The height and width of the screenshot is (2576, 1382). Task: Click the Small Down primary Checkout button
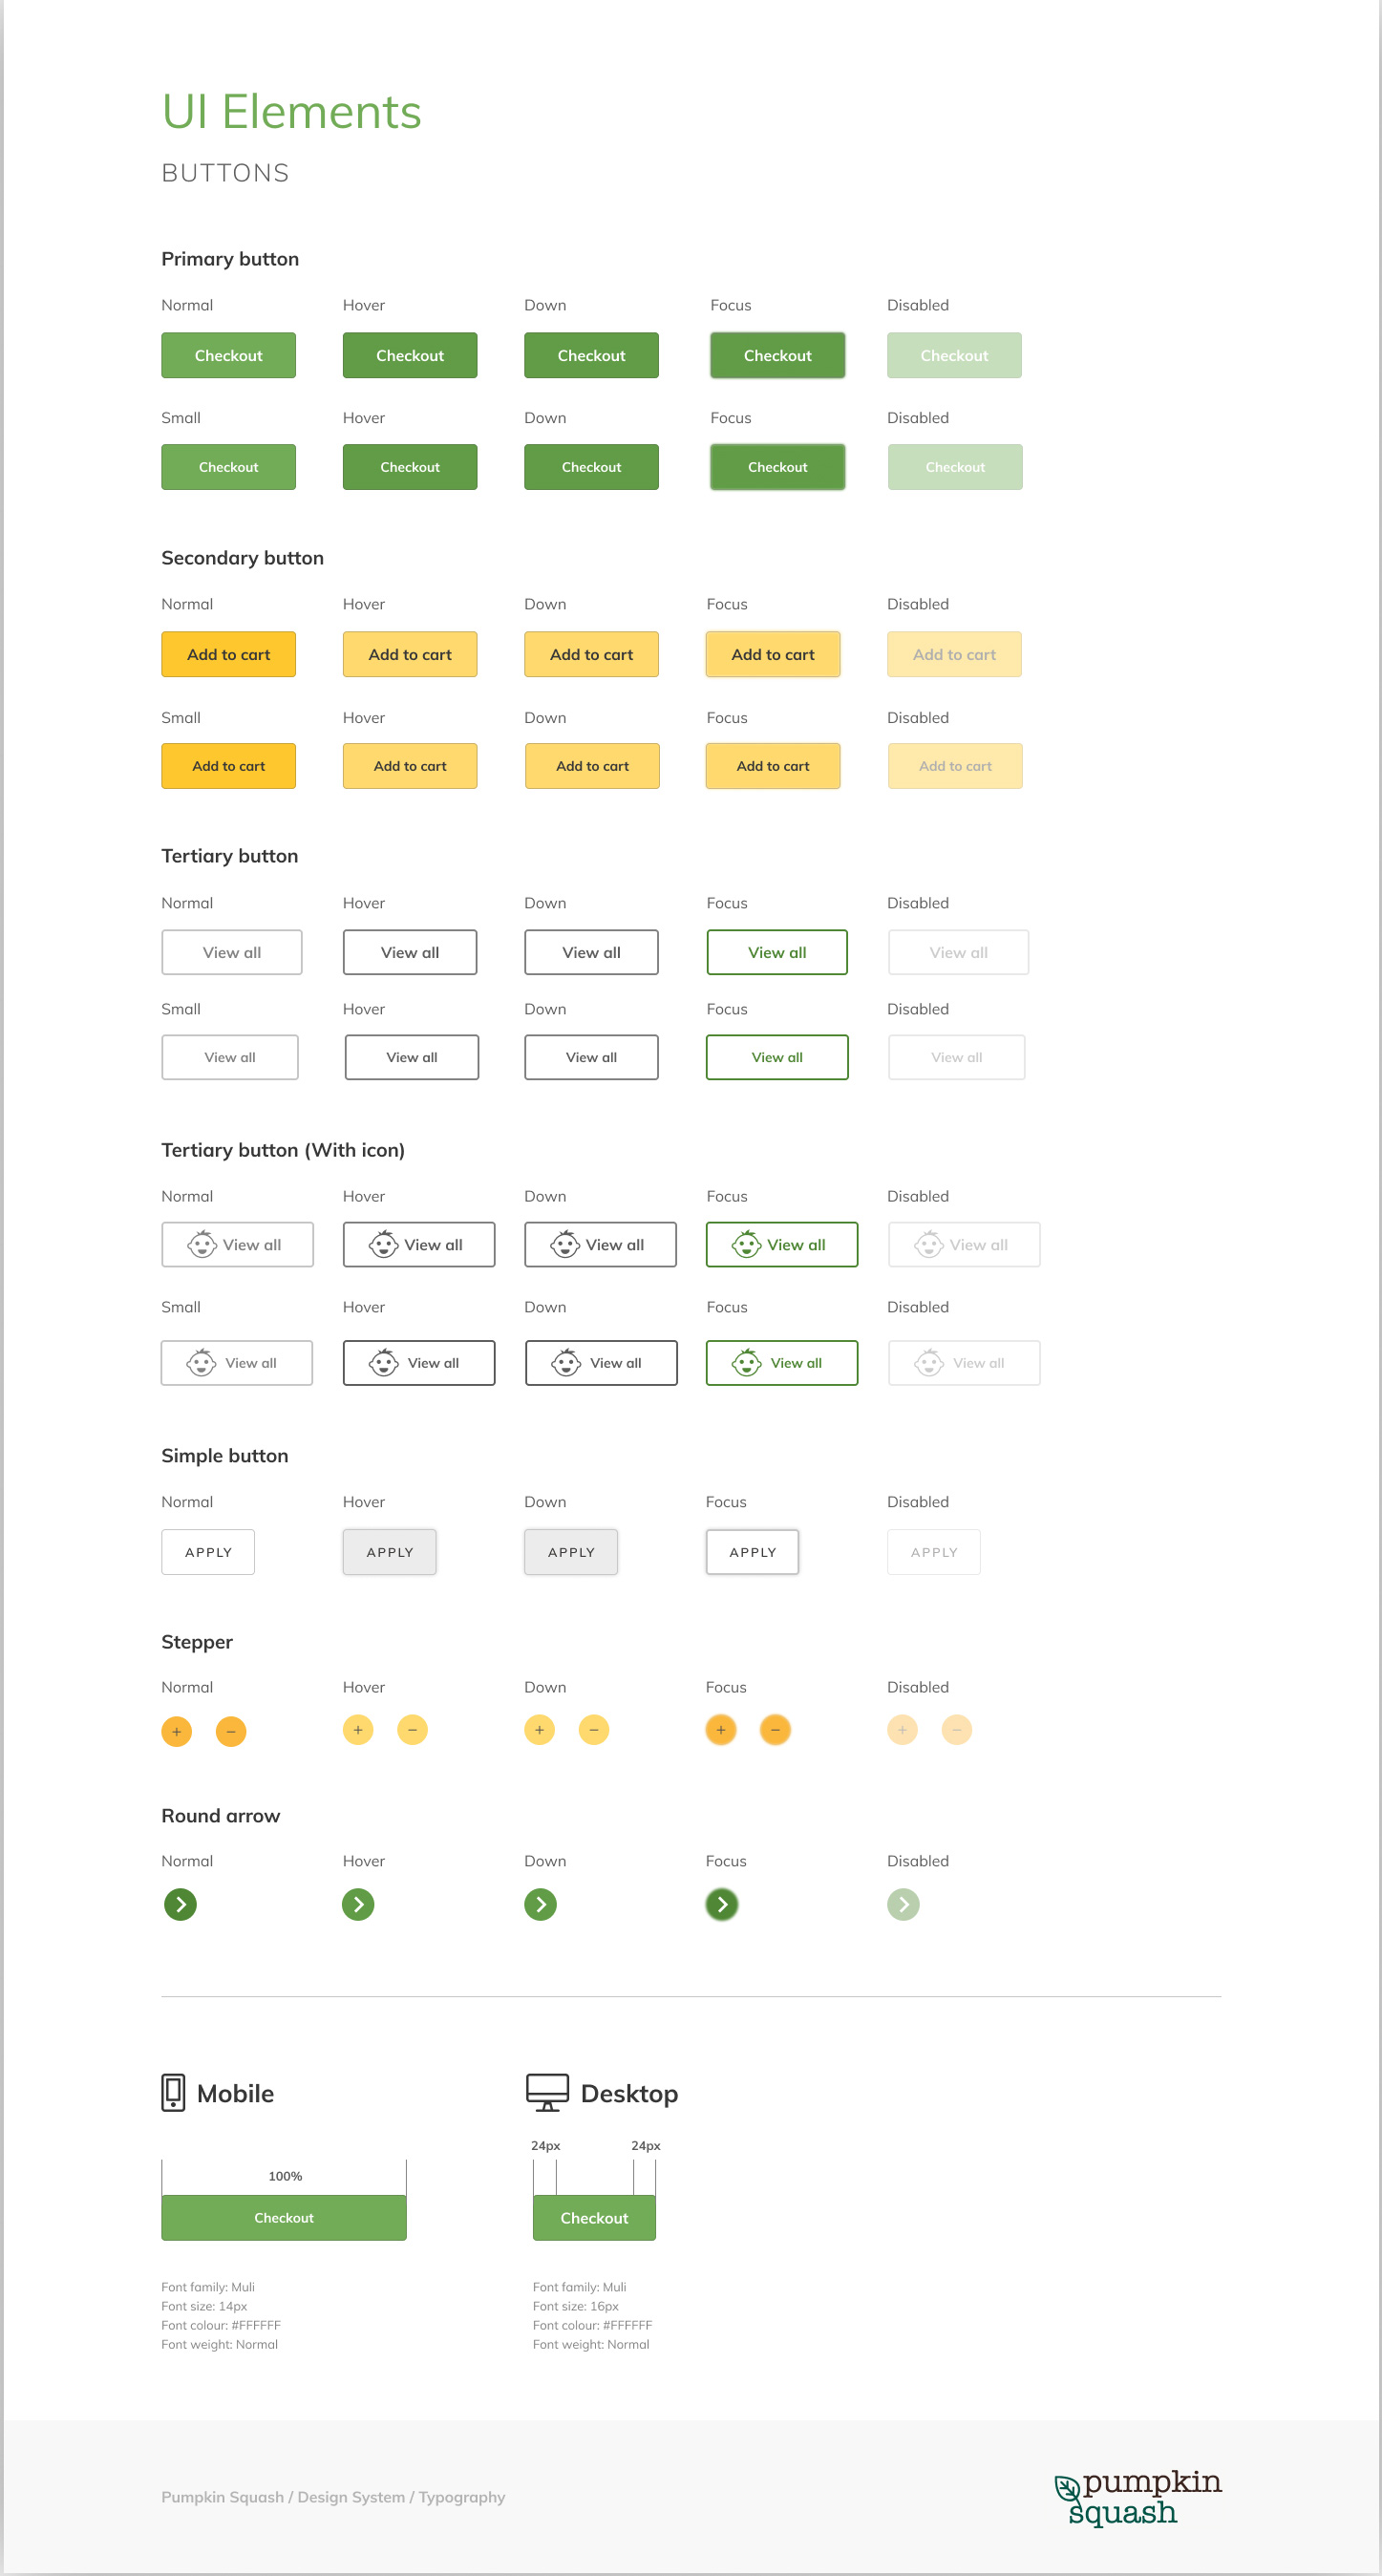point(591,467)
